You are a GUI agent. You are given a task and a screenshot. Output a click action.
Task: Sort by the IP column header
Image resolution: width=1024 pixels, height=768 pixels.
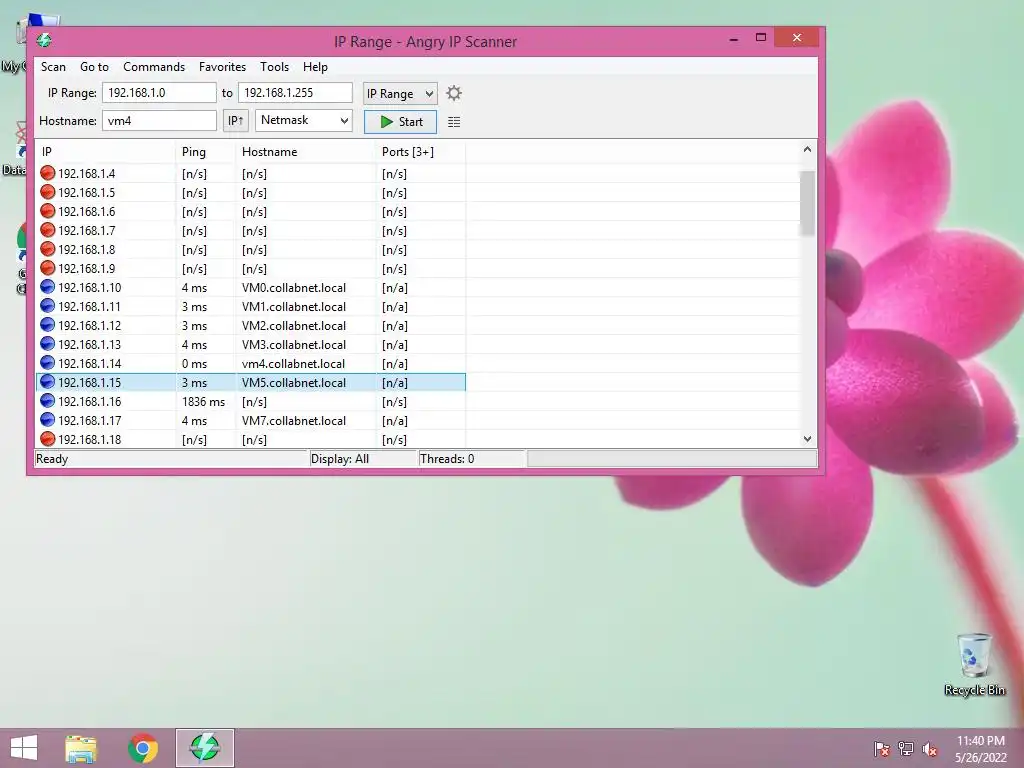(105, 152)
